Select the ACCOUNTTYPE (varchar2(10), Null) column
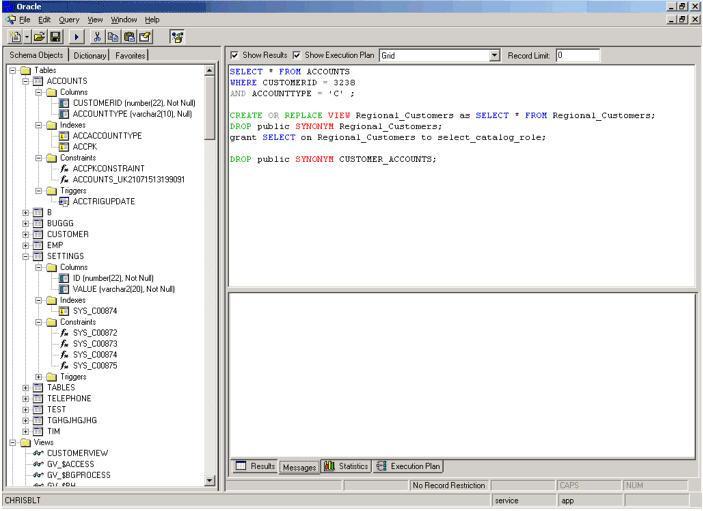The image size is (703, 511). [132, 114]
